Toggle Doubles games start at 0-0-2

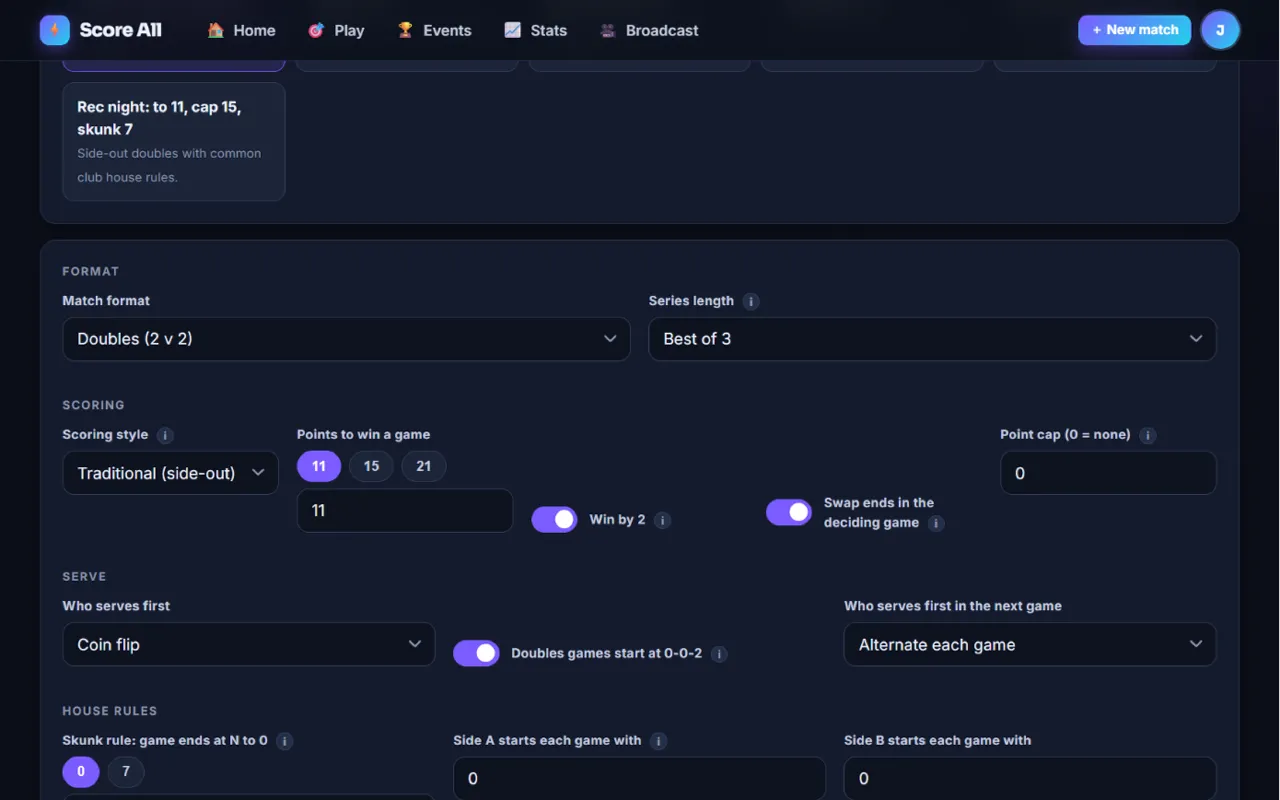[x=476, y=653]
